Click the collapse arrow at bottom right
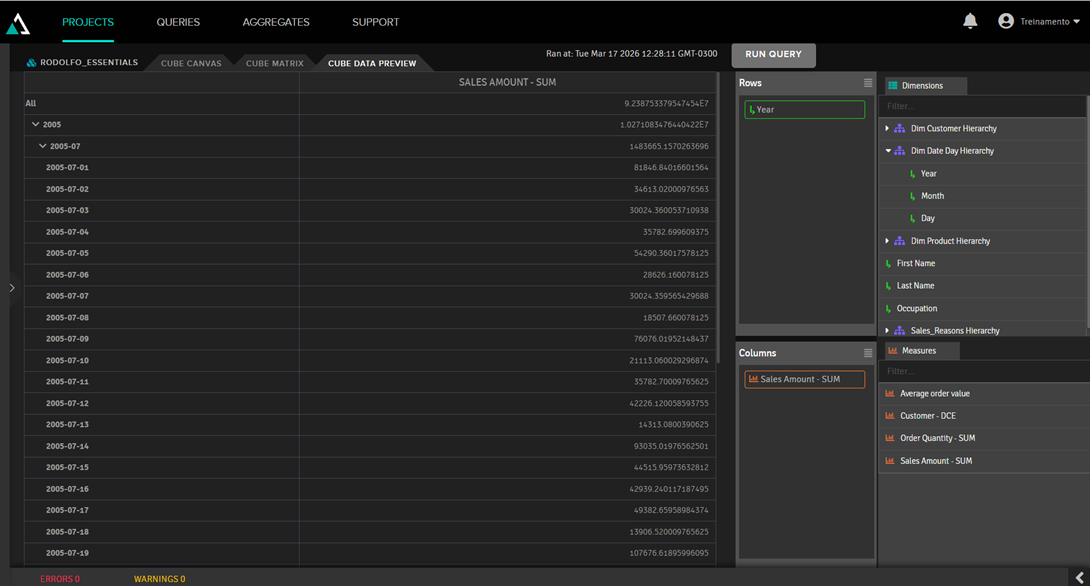This screenshot has width=1090, height=586. click(x=1079, y=577)
